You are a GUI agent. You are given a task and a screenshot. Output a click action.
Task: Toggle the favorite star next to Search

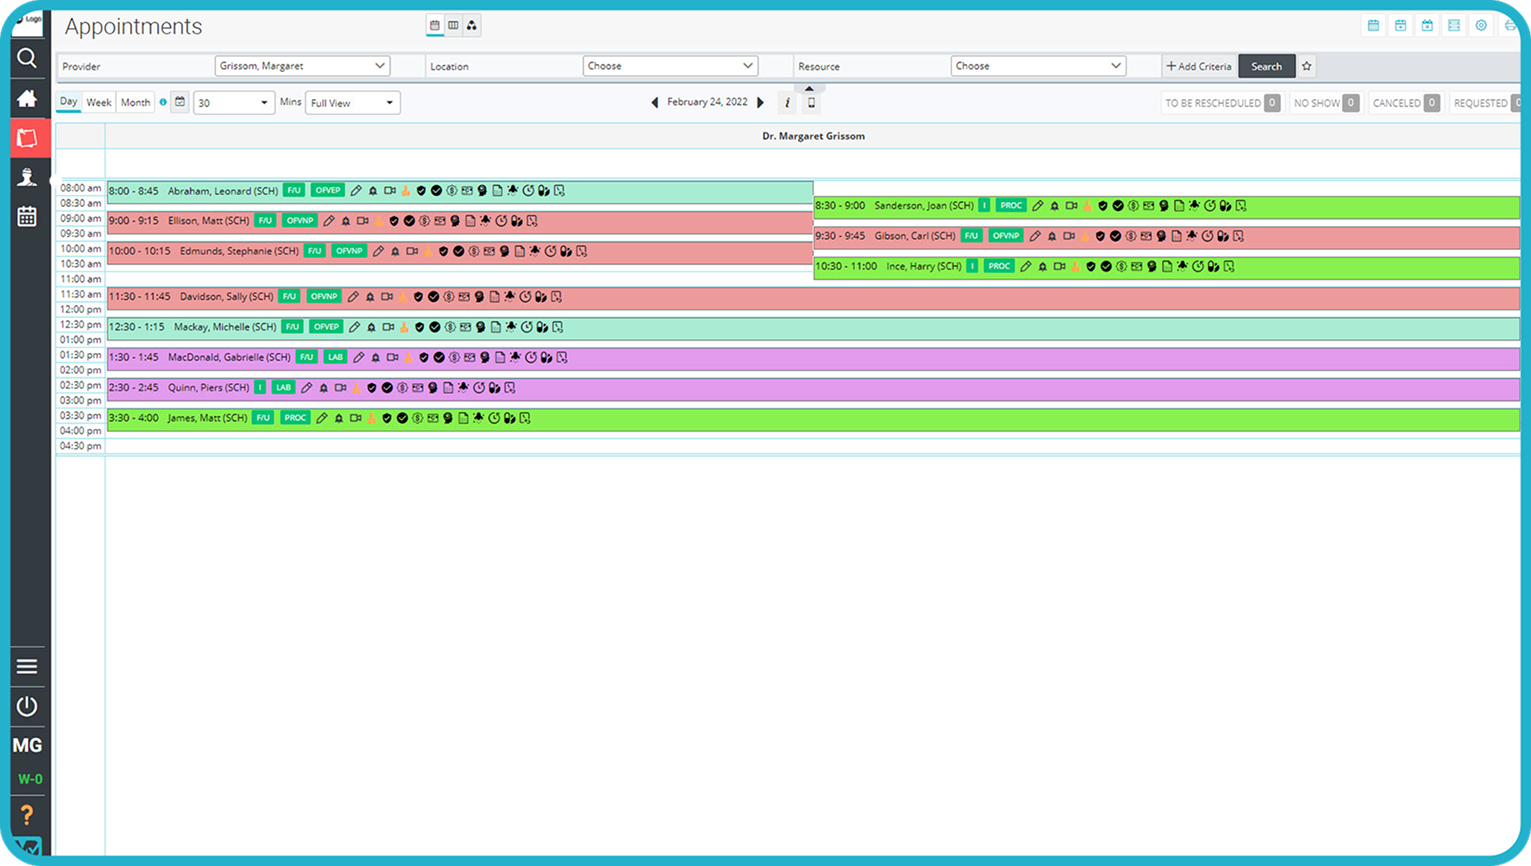coord(1306,66)
